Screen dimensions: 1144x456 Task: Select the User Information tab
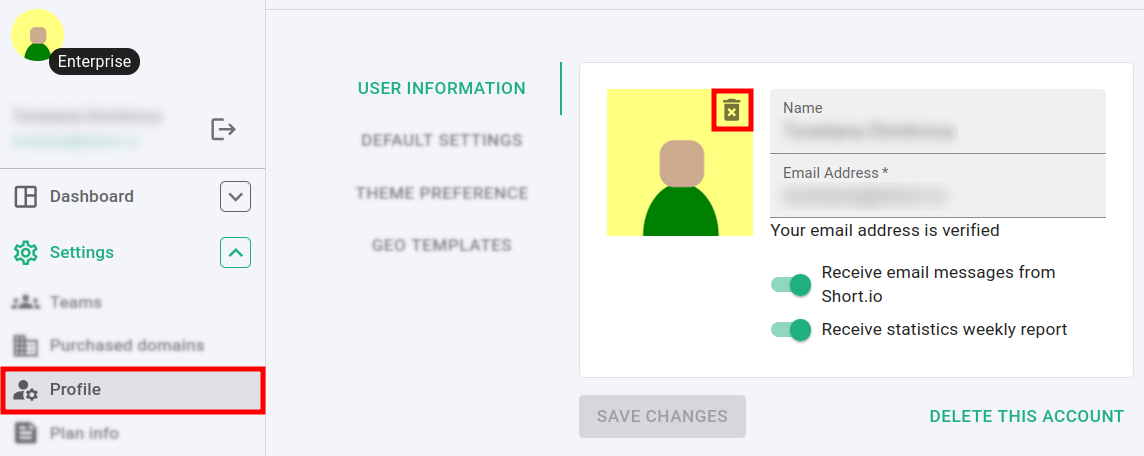(442, 88)
